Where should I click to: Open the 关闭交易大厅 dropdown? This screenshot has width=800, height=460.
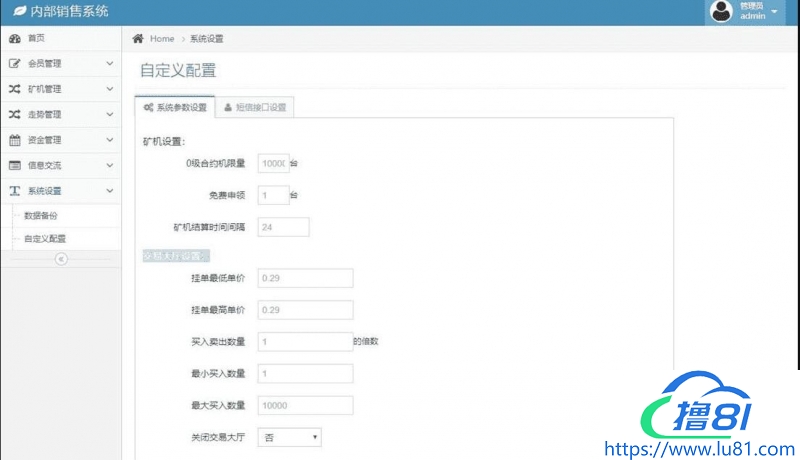coord(290,437)
